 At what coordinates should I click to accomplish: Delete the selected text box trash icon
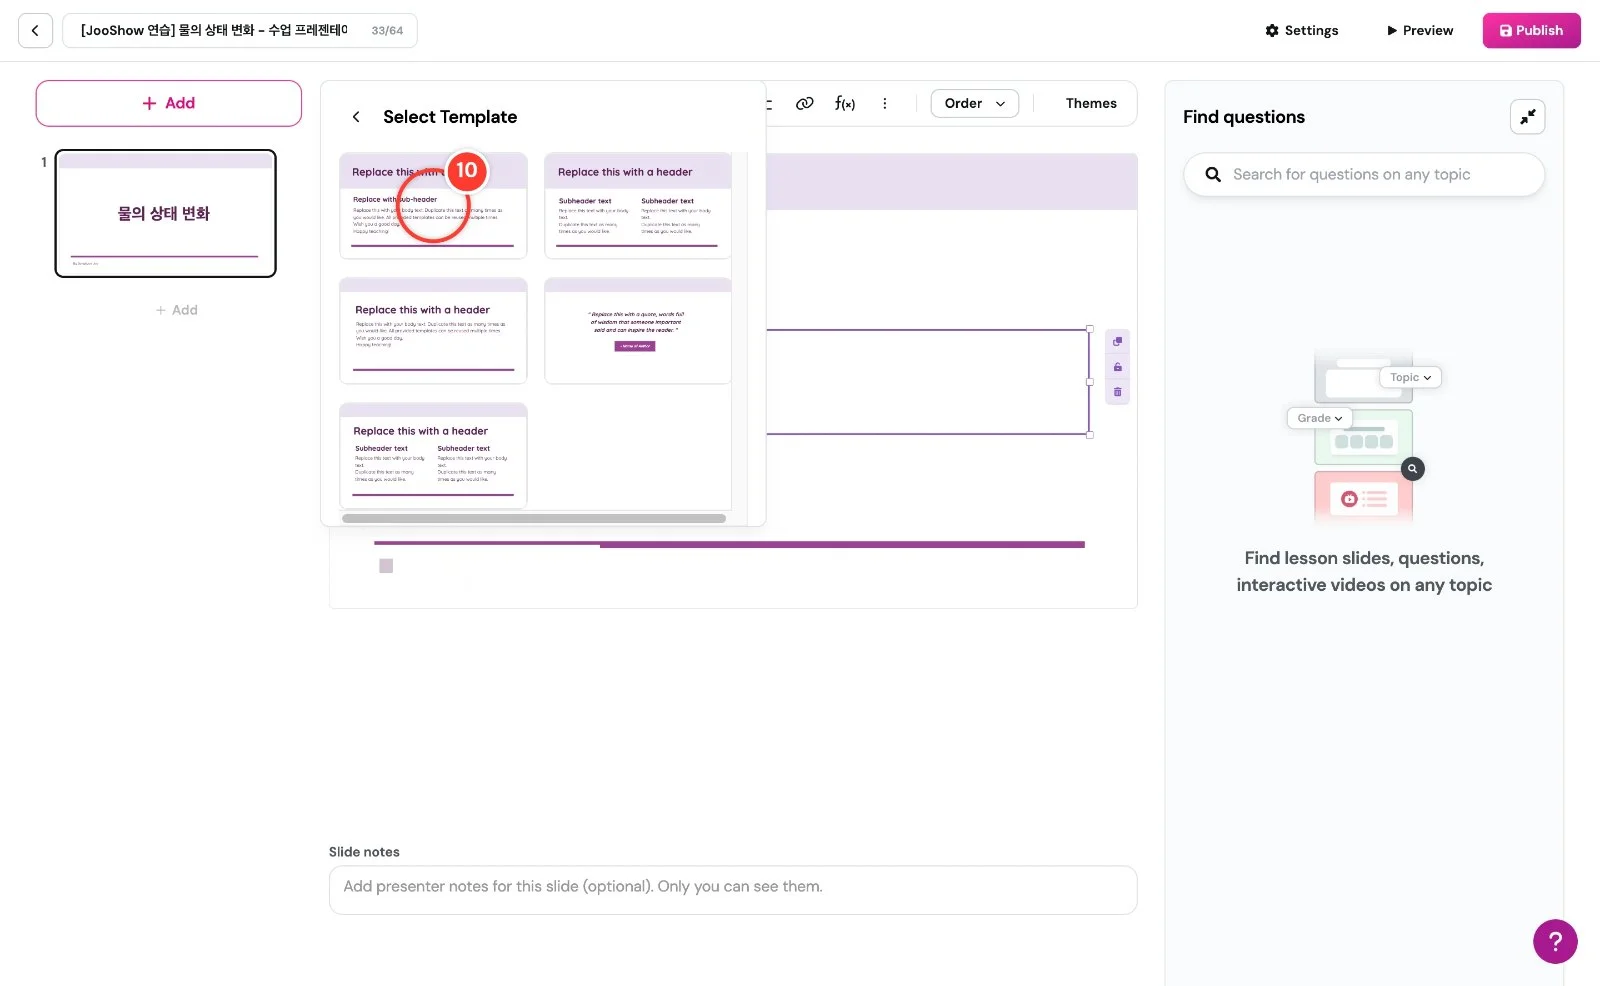point(1118,392)
